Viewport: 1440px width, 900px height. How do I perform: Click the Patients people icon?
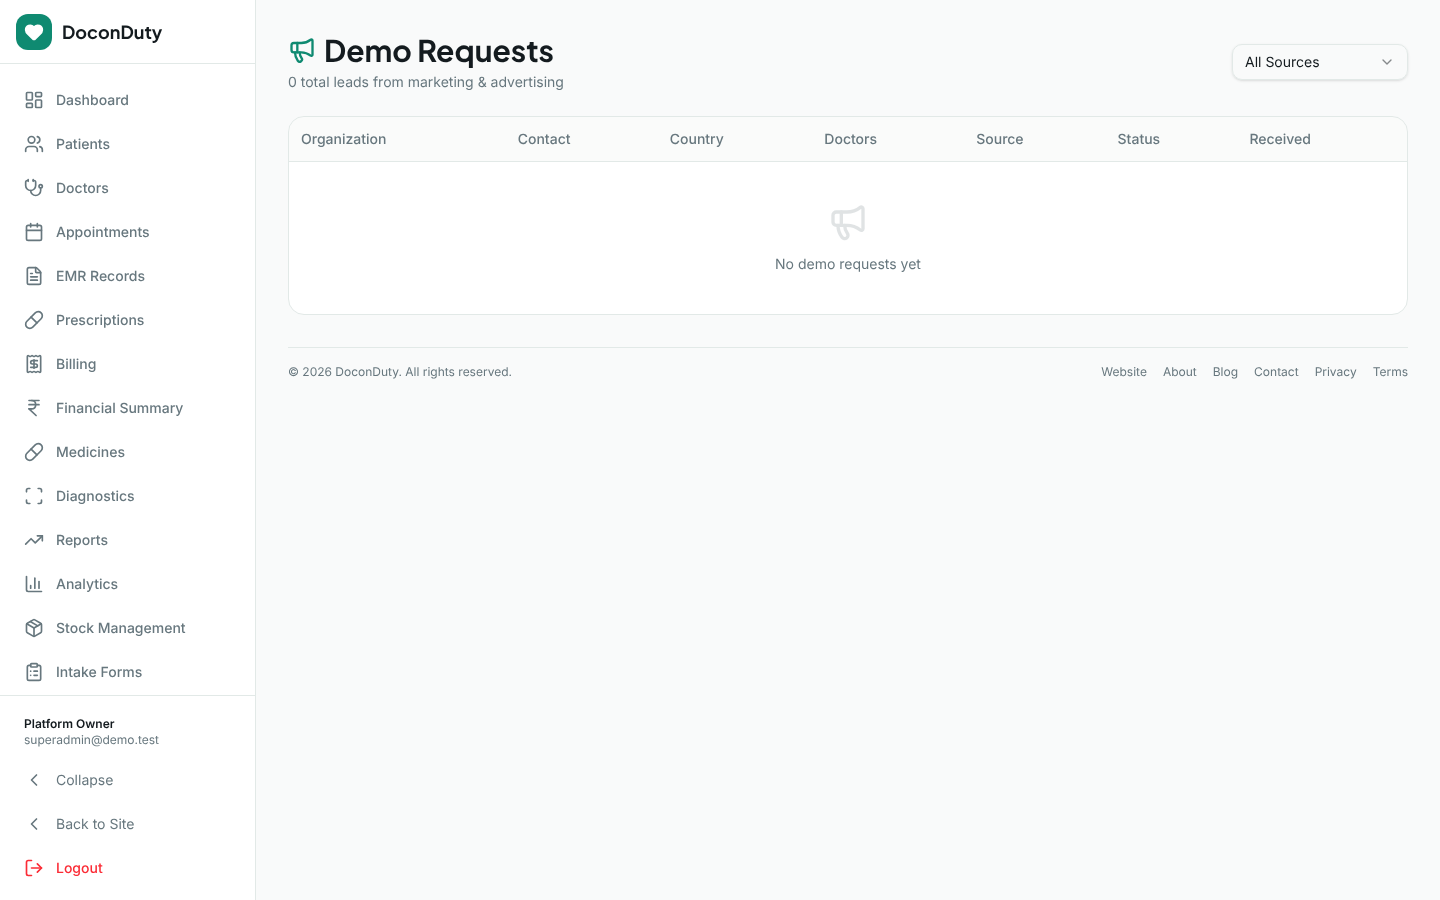(x=34, y=144)
